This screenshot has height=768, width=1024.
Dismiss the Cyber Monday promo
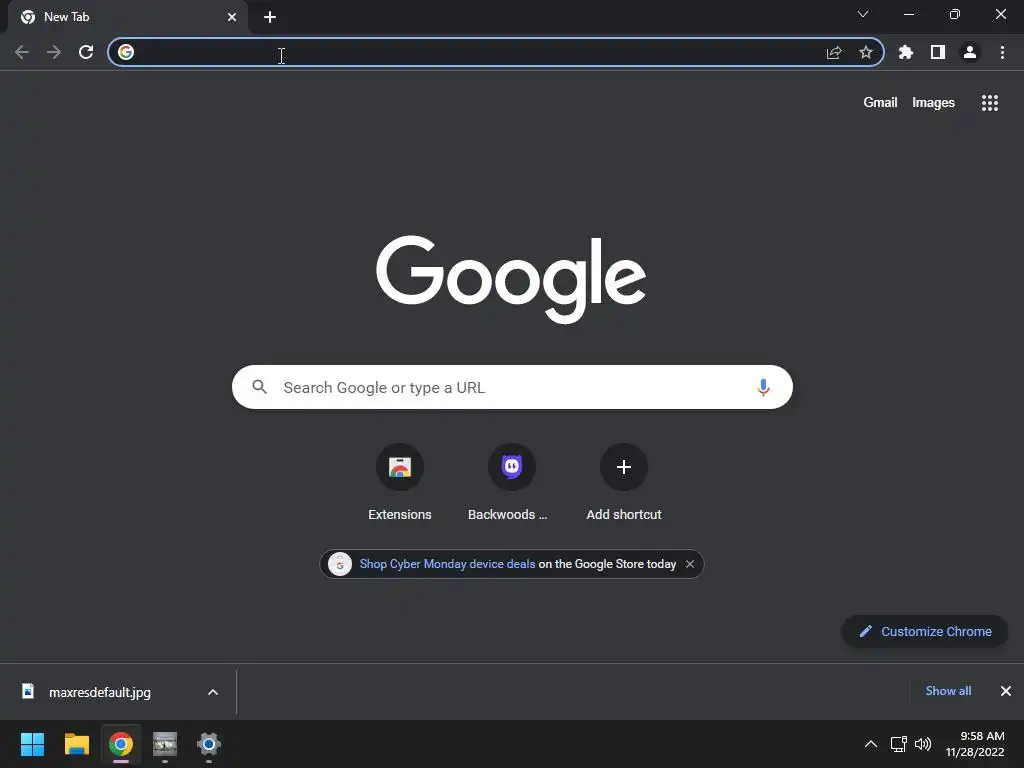pos(690,564)
